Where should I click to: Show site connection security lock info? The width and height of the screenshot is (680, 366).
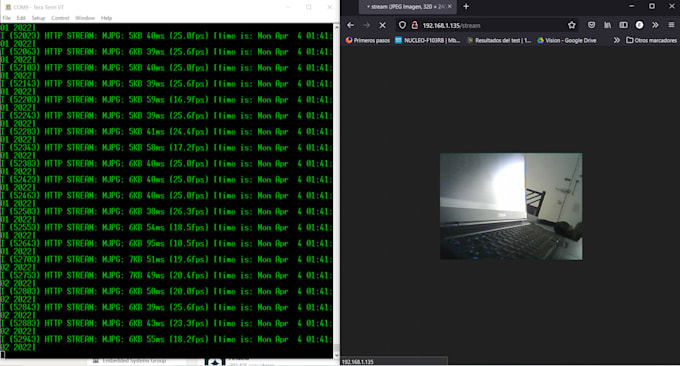415,25
